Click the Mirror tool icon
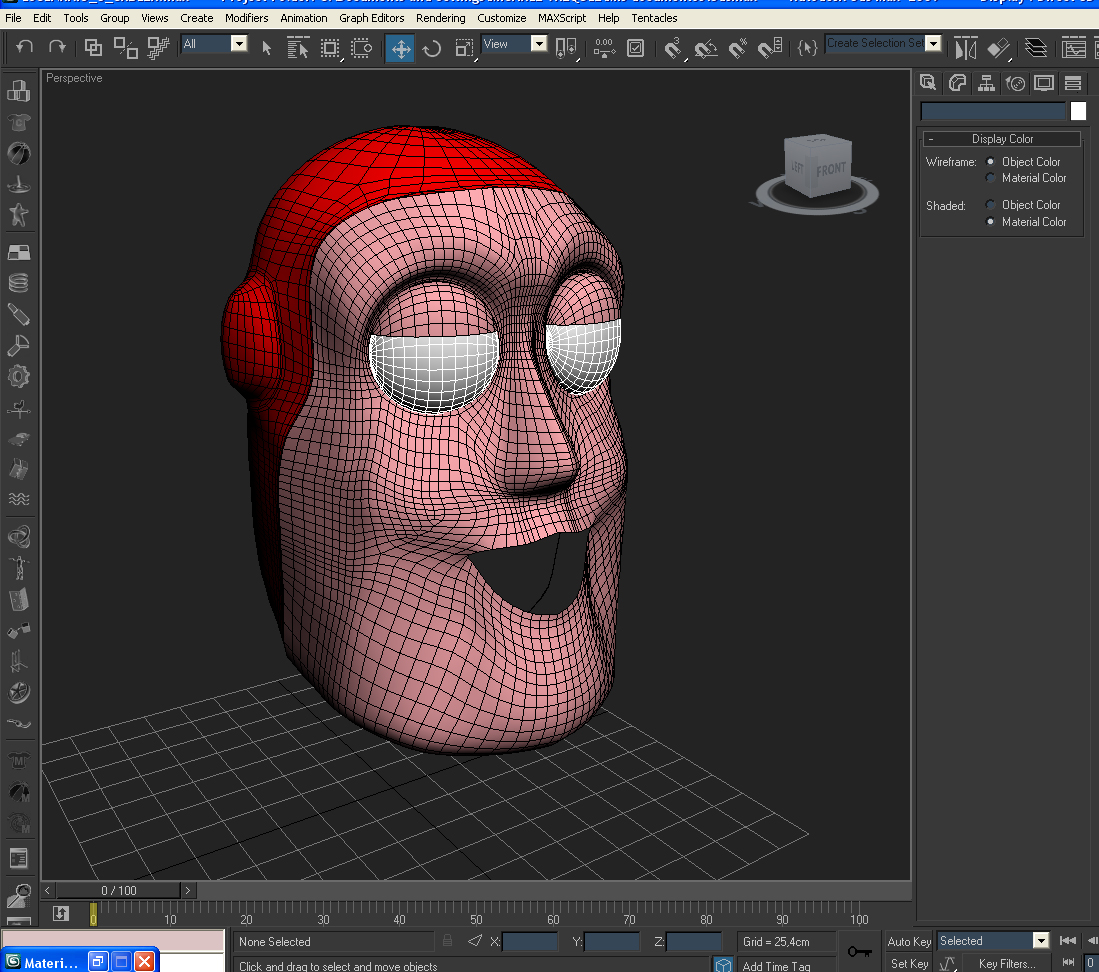This screenshot has height=972, width=1099. pos(966,48)
